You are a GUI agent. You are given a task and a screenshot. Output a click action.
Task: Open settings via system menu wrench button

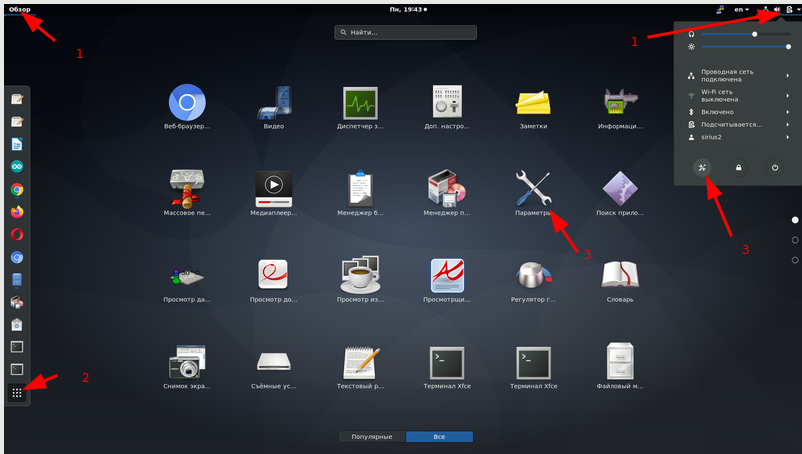704,168
